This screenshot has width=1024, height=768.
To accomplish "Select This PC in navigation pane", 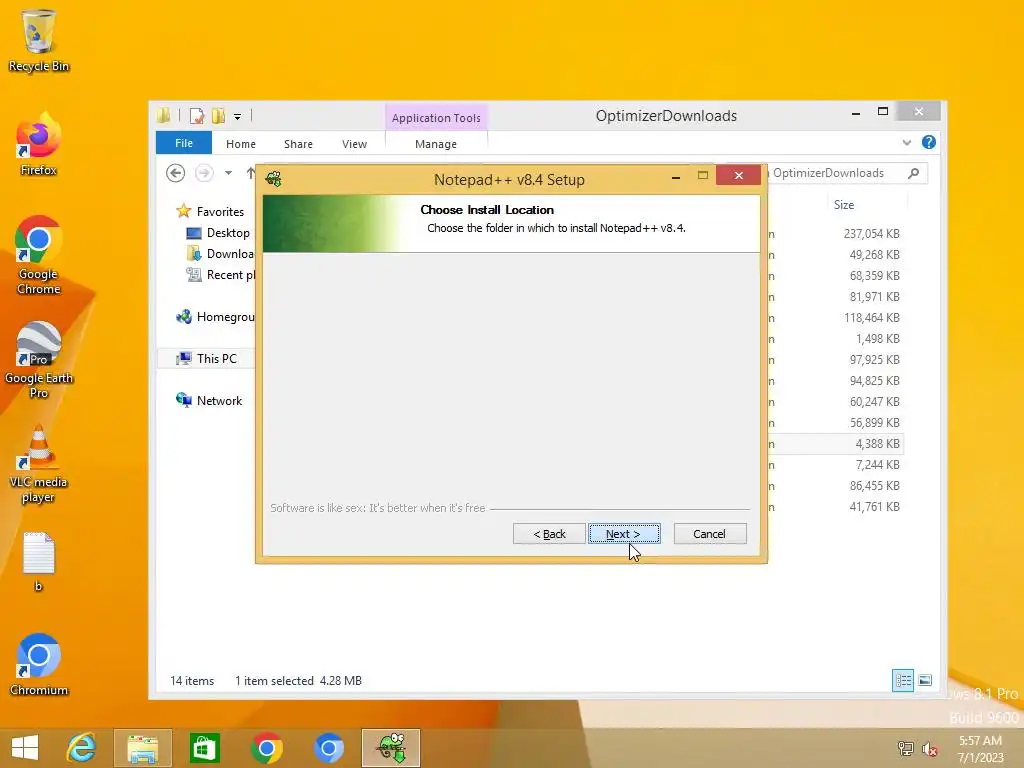I will point(206,359).
